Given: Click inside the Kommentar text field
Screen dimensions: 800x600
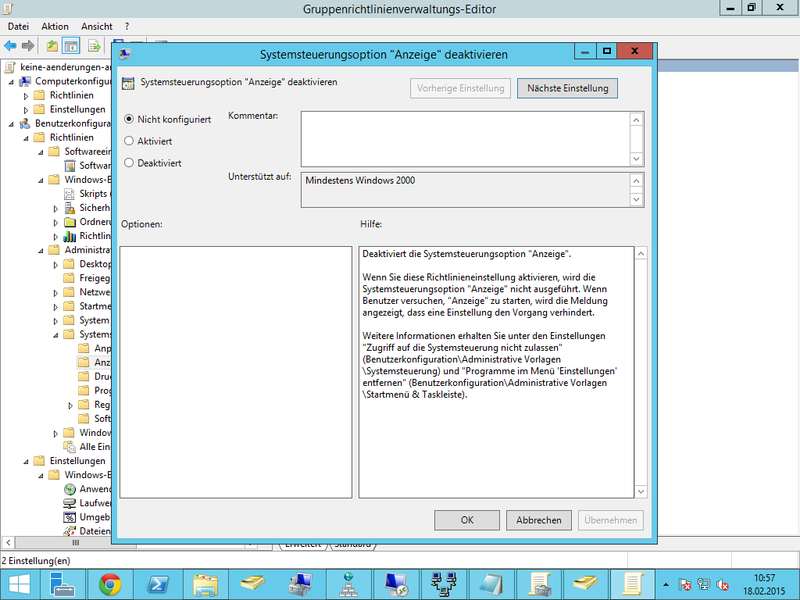Looking at the screenshot, I should [463, 137].
